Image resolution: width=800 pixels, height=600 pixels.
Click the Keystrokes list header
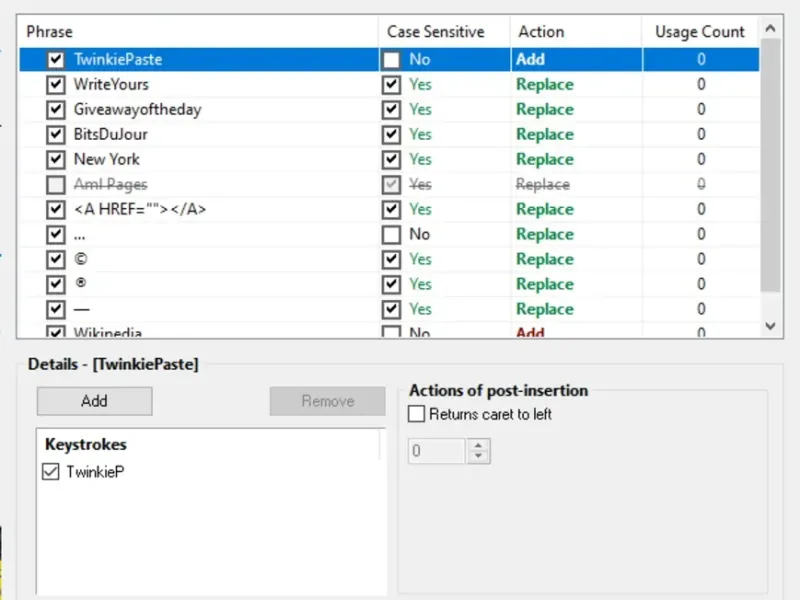(86, 444)
